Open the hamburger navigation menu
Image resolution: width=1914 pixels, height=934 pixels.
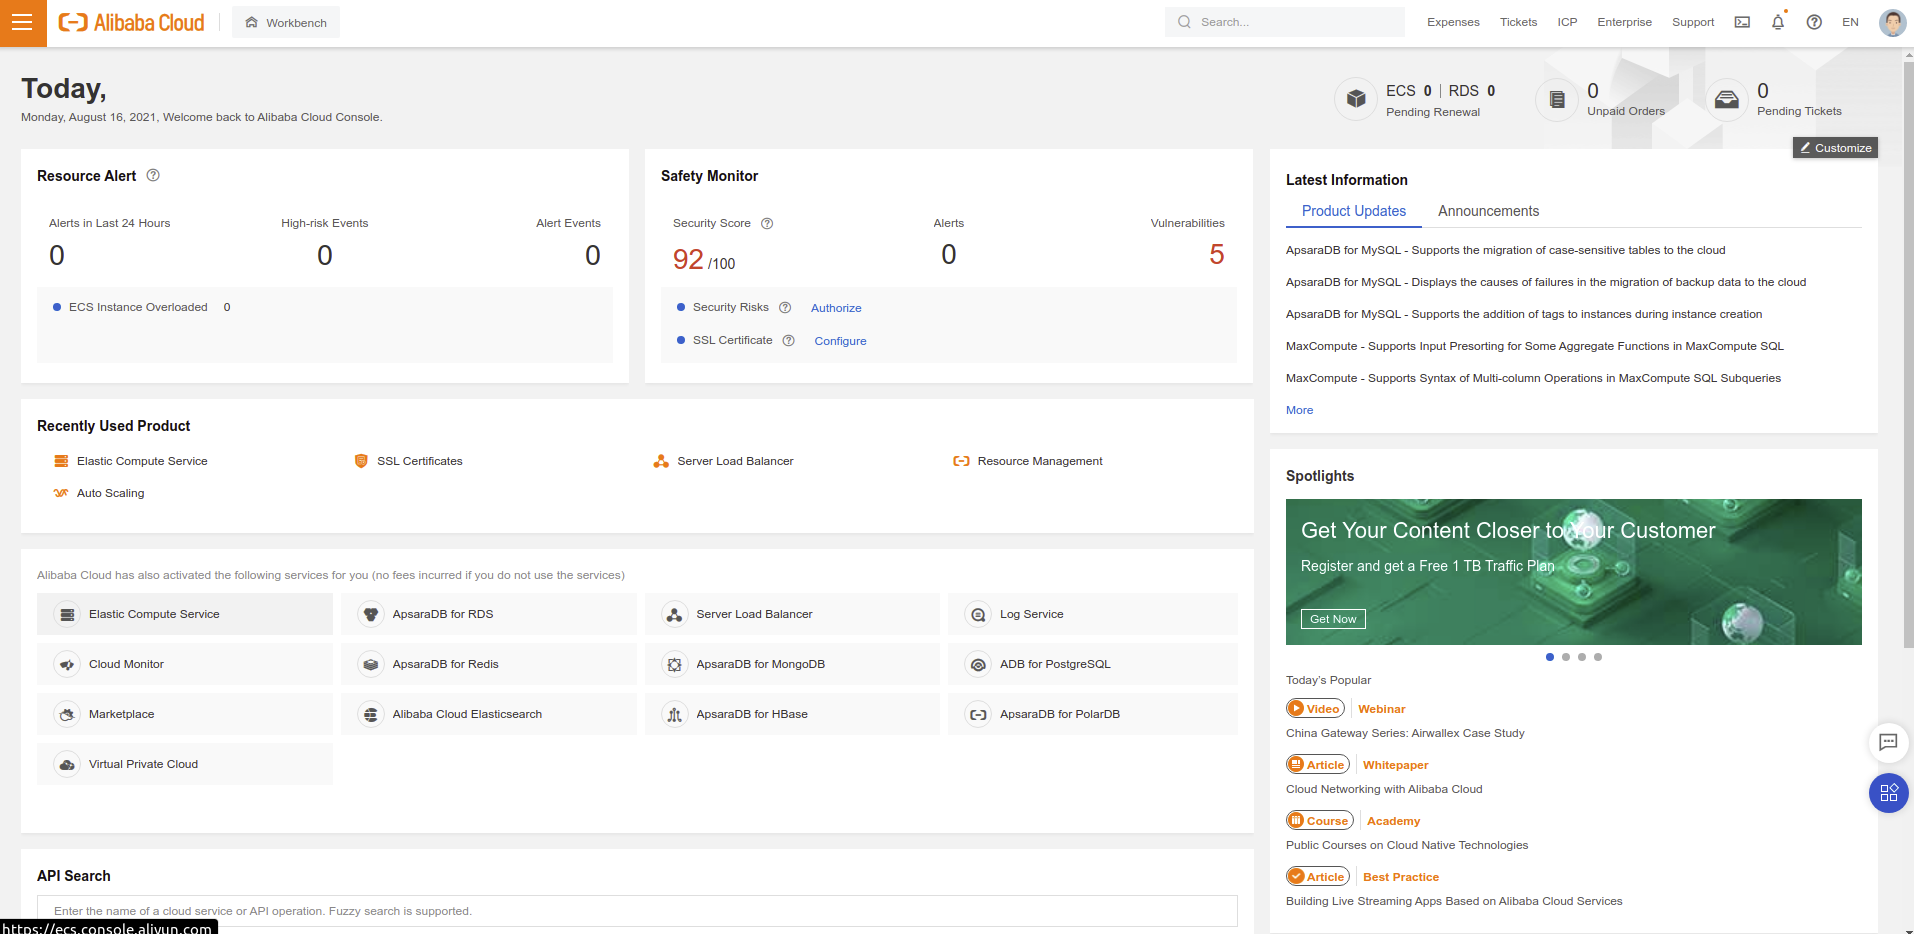(x=23, y=22)
